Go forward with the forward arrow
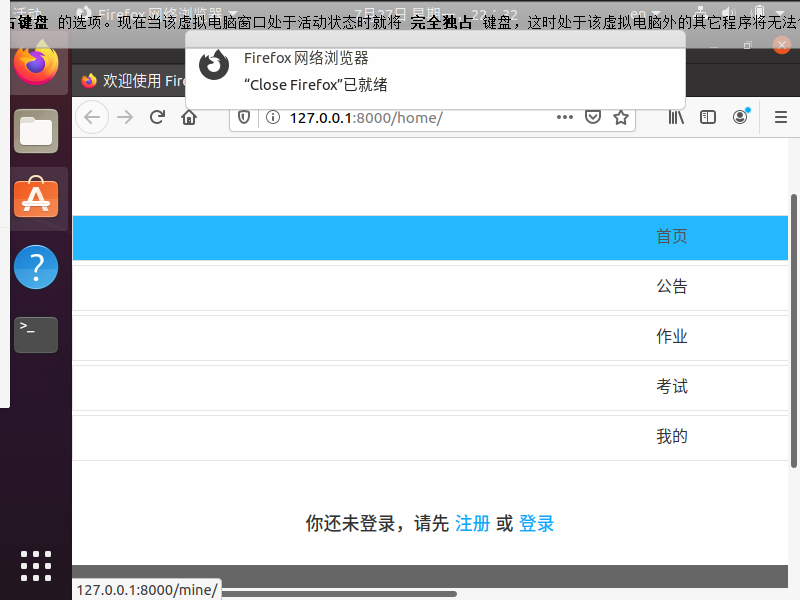 click(125, 117)
